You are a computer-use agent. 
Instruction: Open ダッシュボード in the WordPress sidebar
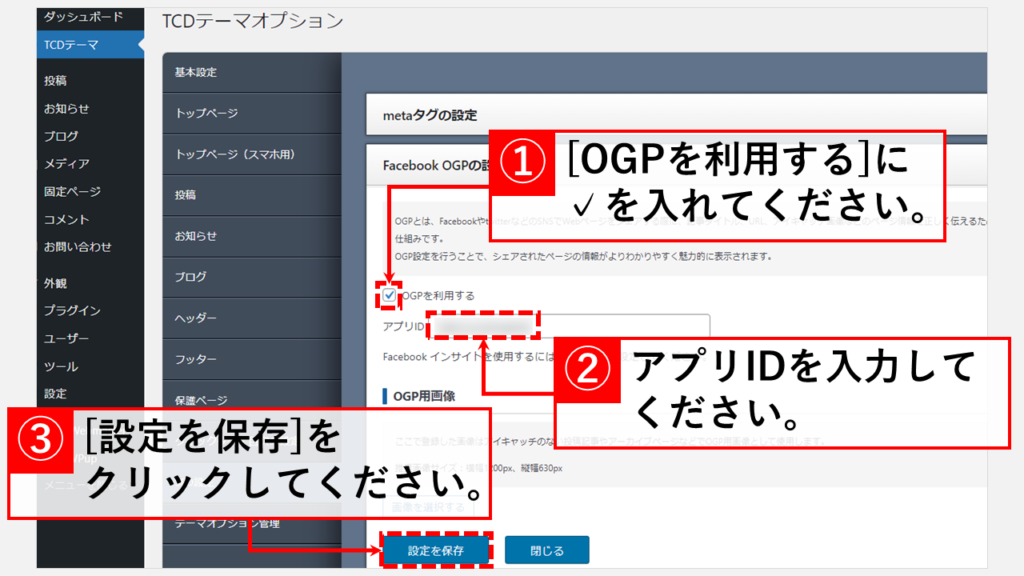(x=83, y=17)
